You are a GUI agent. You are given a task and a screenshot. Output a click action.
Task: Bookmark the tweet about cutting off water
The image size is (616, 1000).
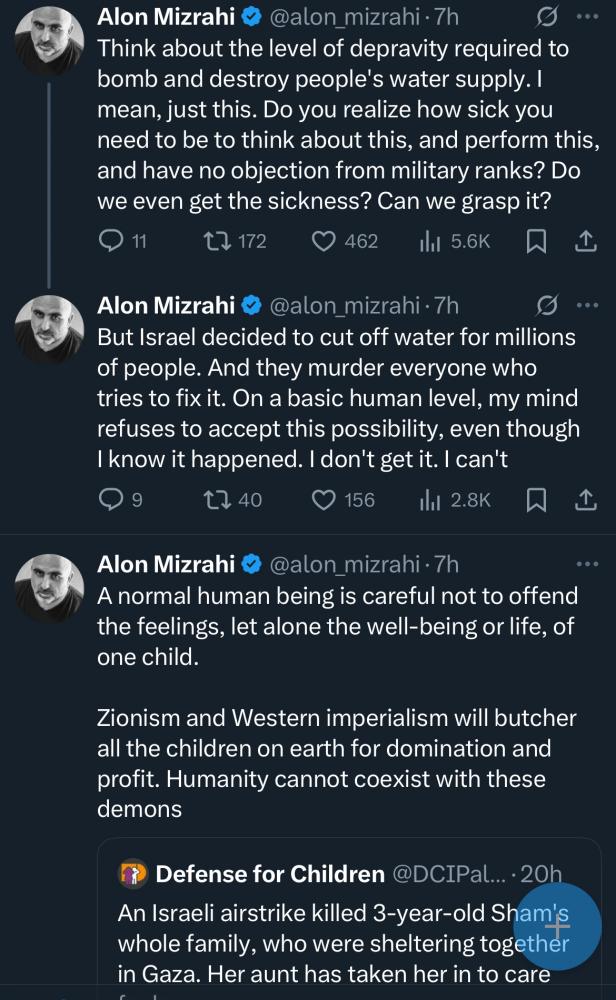click(x=537, y=499)
